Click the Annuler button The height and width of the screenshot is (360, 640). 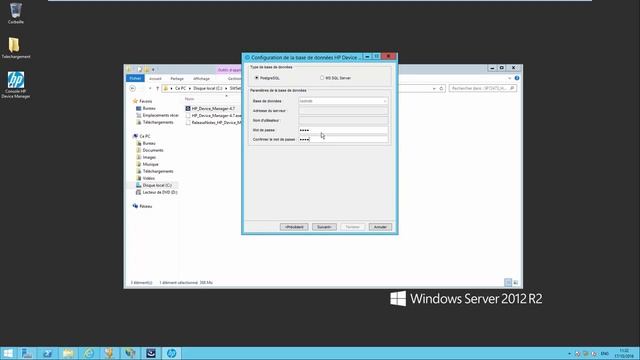(x=380, y=227)
